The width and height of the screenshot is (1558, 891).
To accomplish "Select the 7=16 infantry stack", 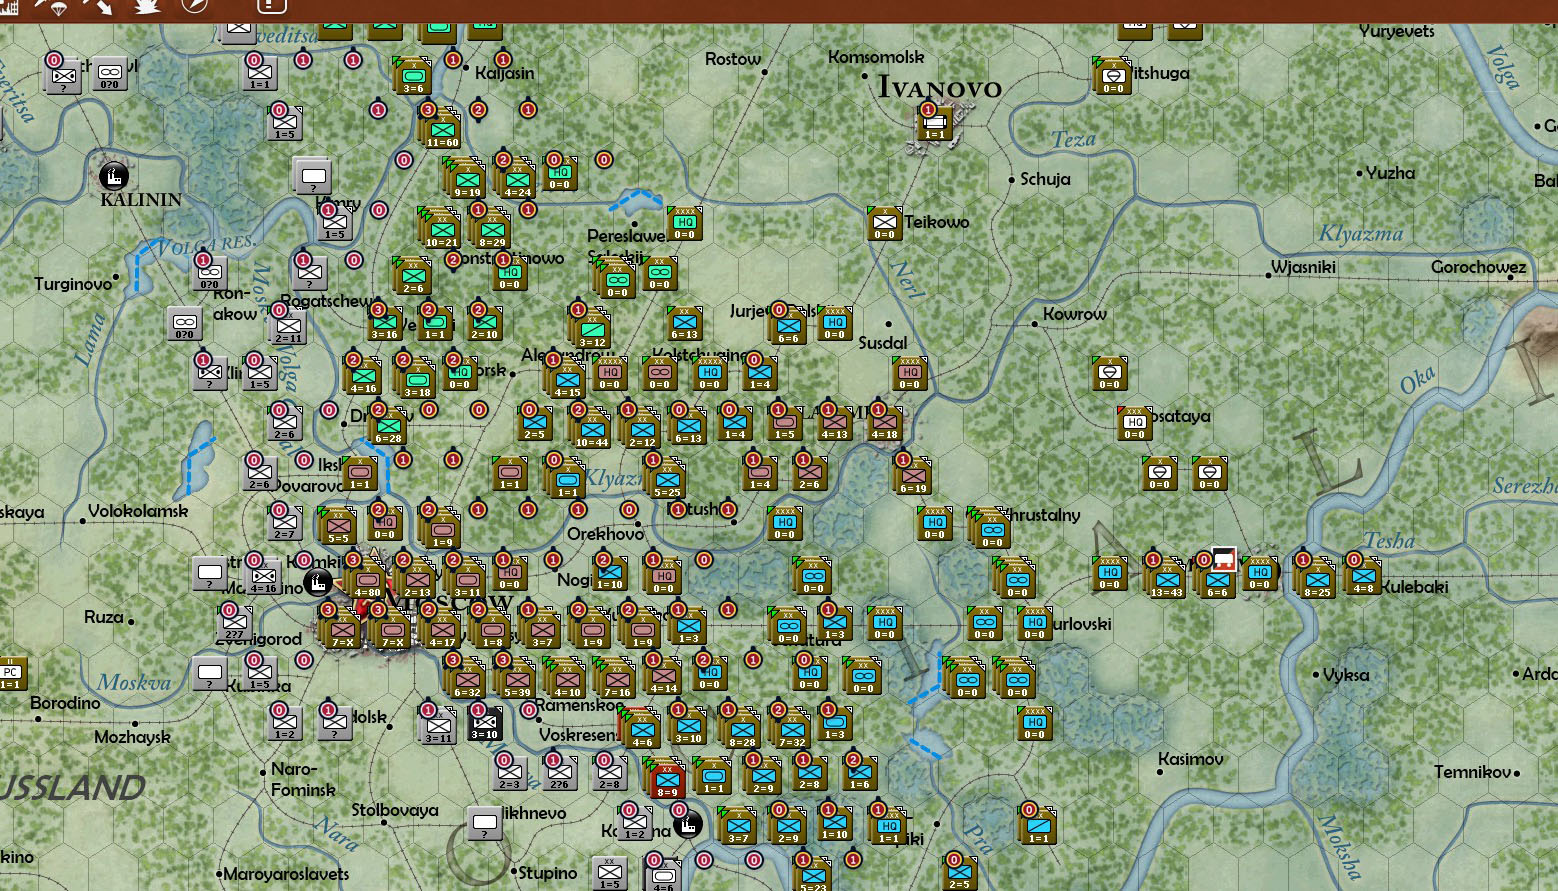I will (617, 680).
